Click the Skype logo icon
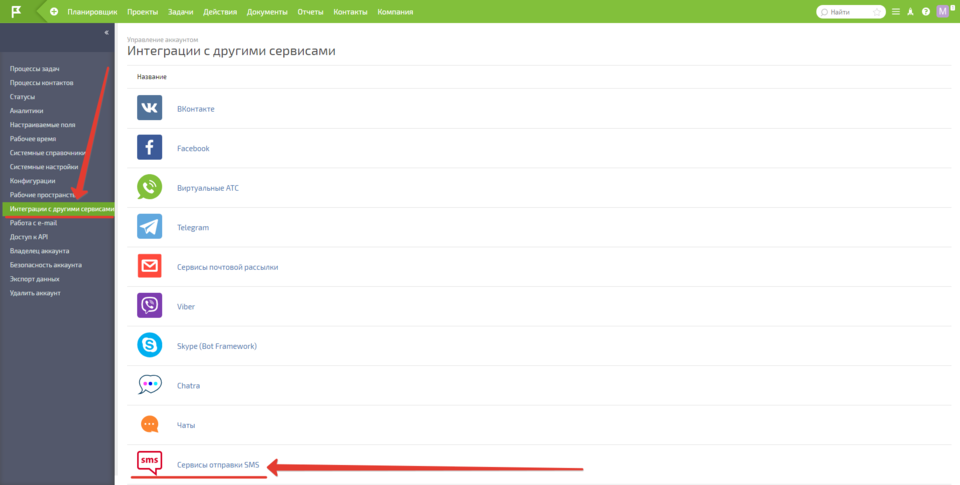 pos(149,345)
